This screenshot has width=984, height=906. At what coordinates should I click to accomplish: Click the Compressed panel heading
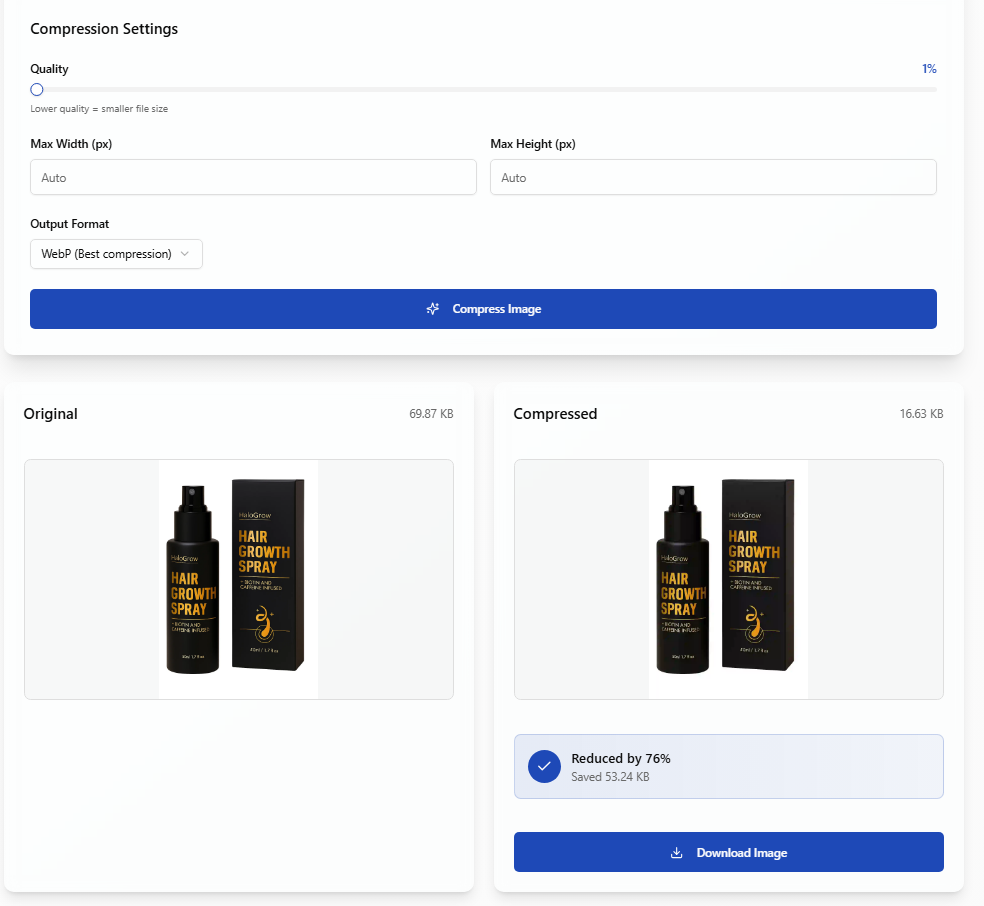(x=555, y=413)
